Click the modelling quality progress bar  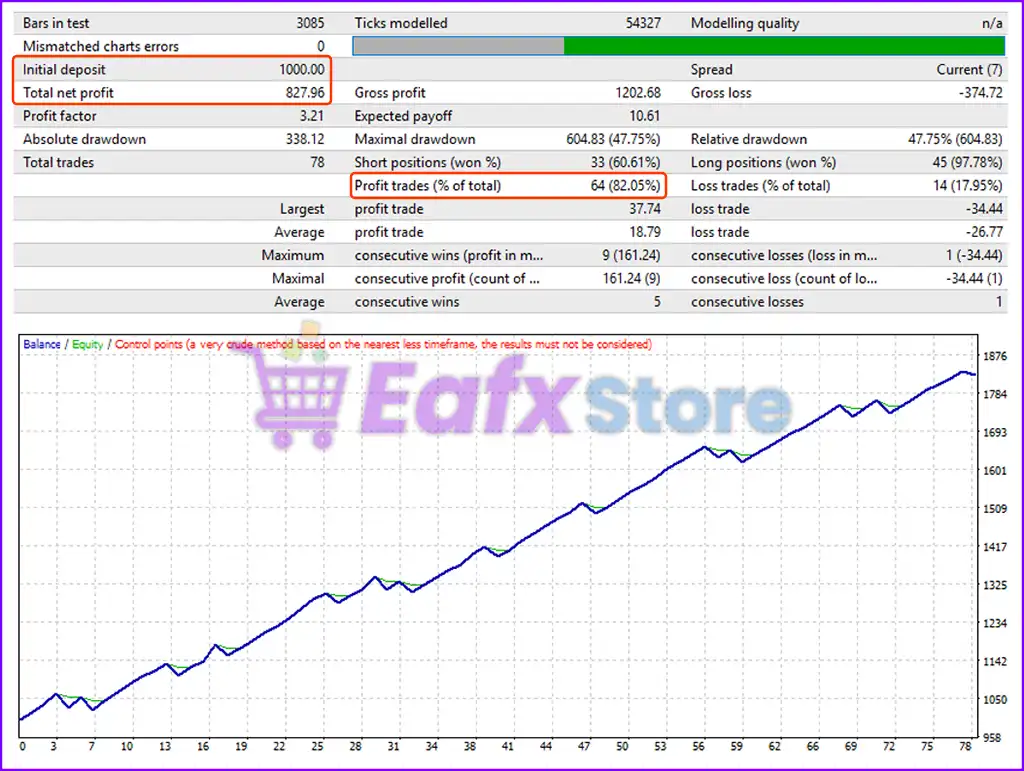click(x=679, y=46)
